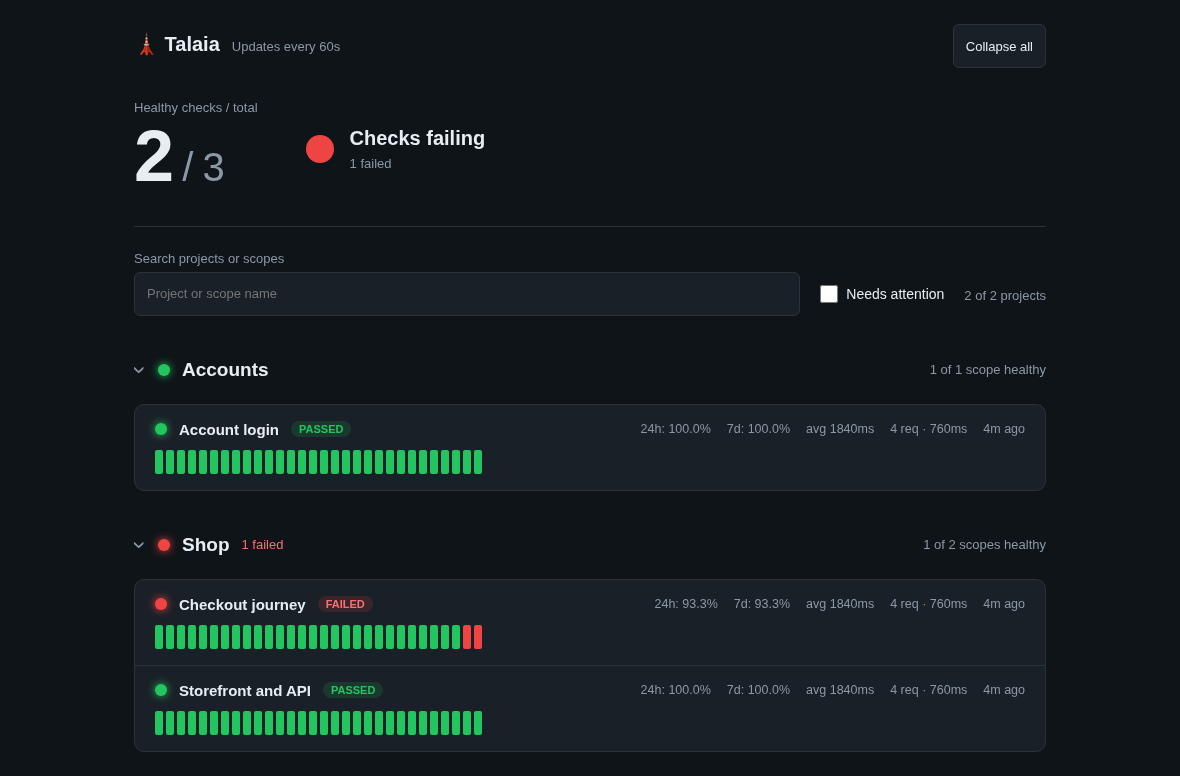Click the large healthy checks count '2'

pos(154,157)
